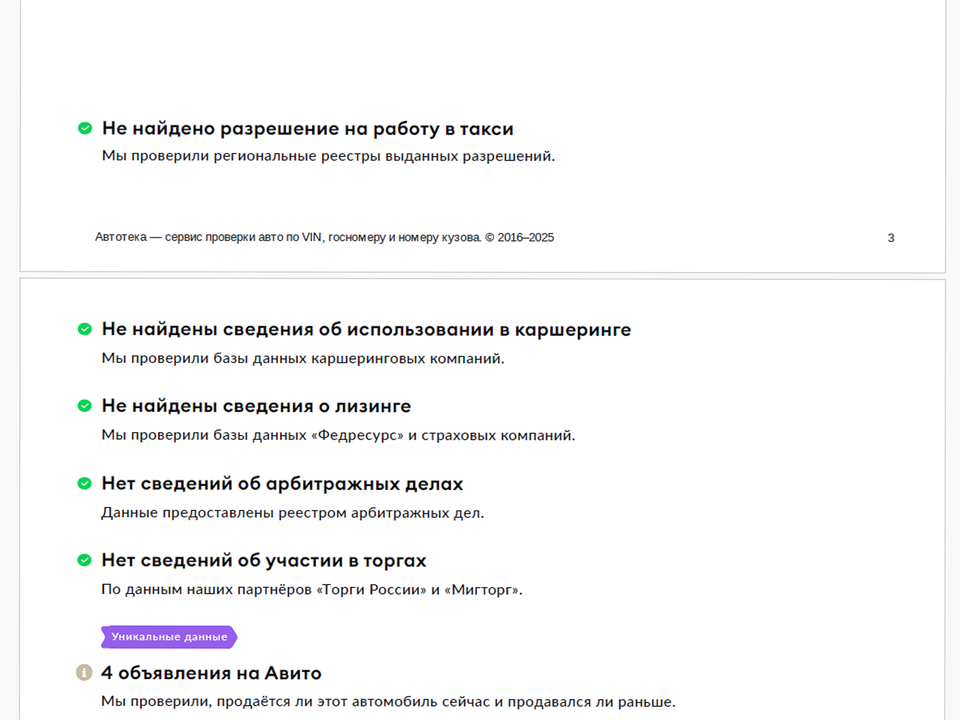Click the green check icon beside auctions heading
The image size is (960, 720).
coord(84,560)
